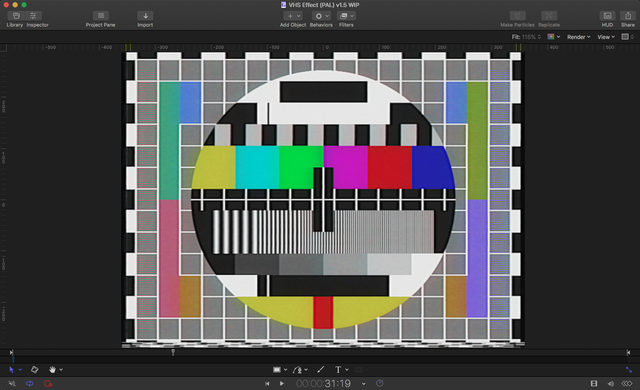640x390 pixels.
Task: Open the timecode display options arrow
Action: click(x=364, y=384)
